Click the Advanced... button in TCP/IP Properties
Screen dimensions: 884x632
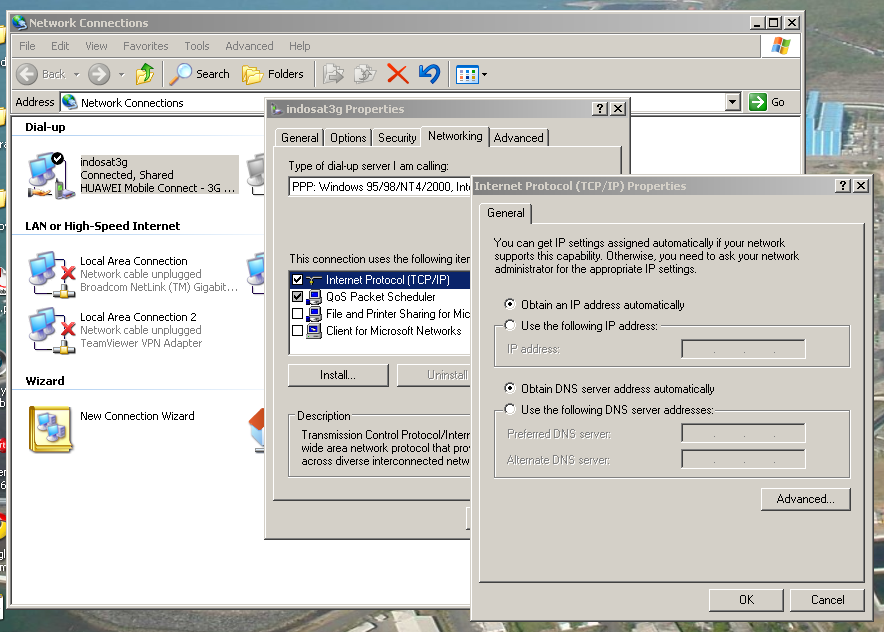(805, 499)
